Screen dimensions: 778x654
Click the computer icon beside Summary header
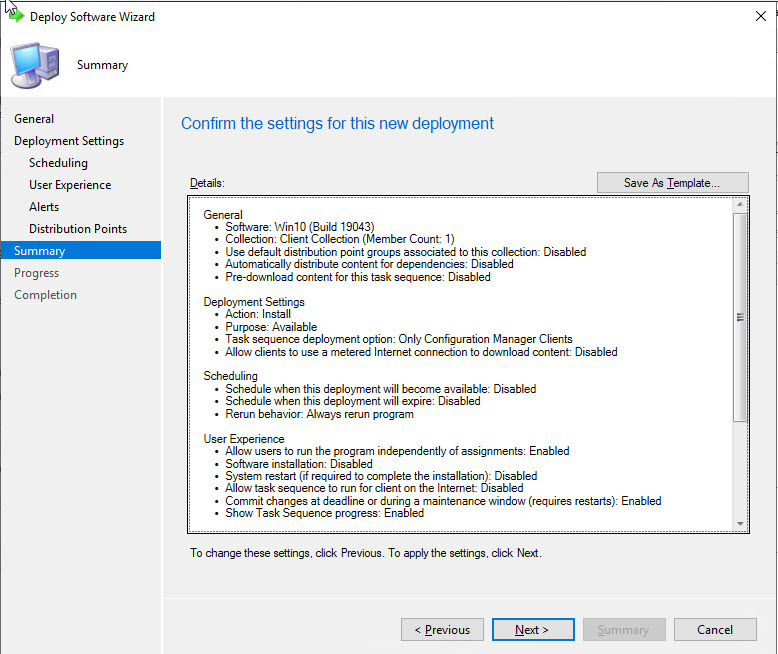(34, 66)
